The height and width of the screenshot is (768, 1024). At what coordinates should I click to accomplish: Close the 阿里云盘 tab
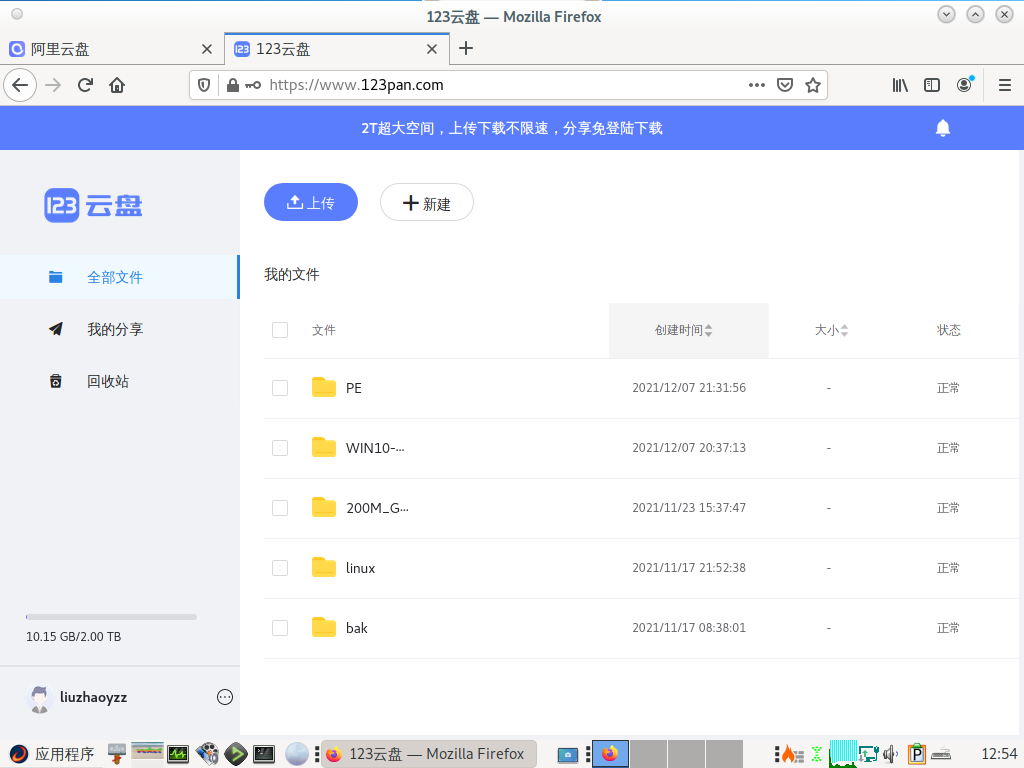point(207,49)
